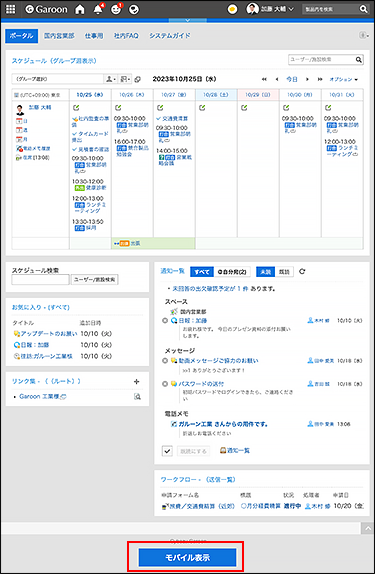Click the ユーザー/施設検索 button
The image size is (375, 574).
(x=94, y=280)
